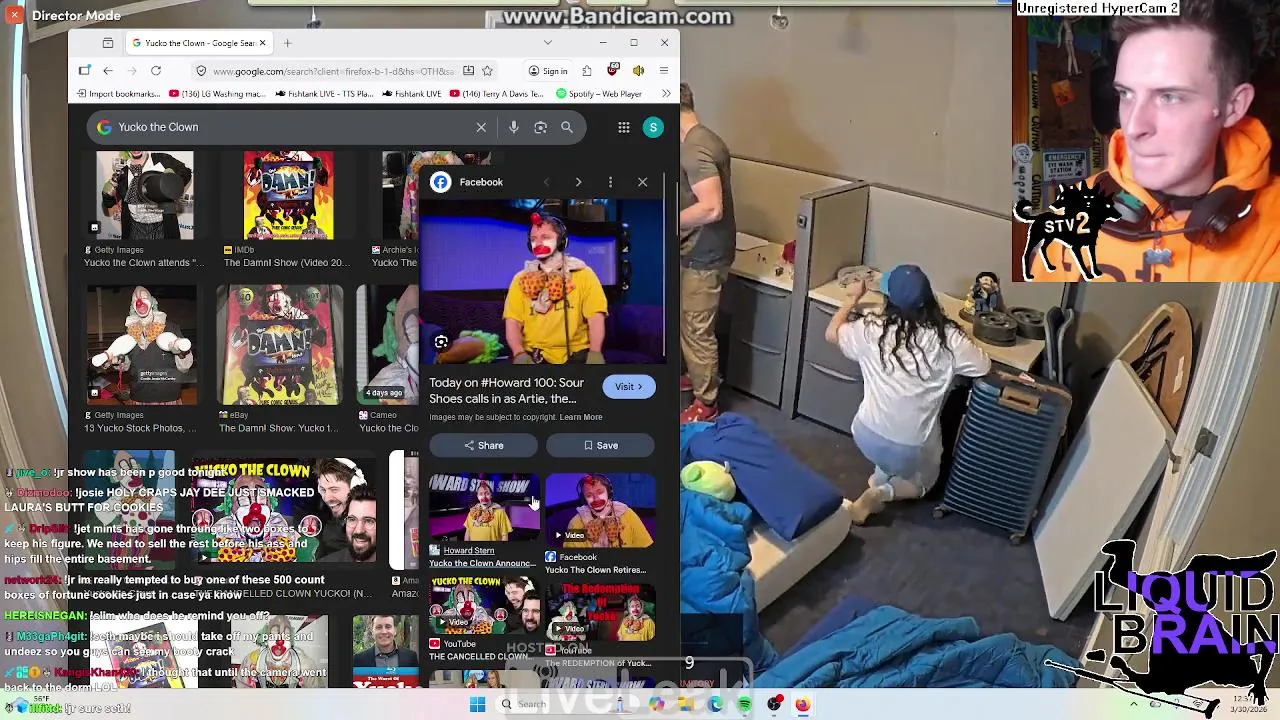Go back to the previous page
This screenshot has width=1280, height=720.
point(108,71)
